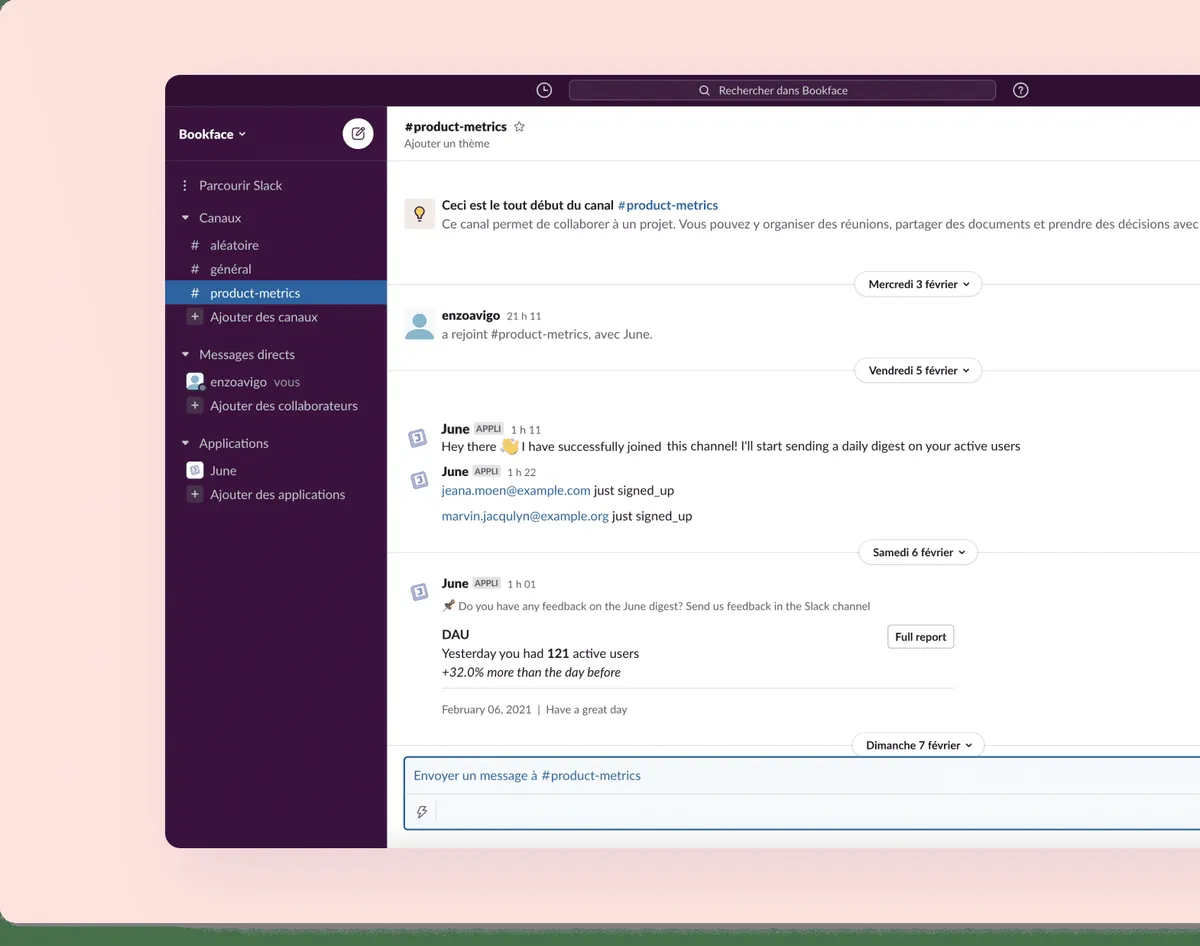Click the plus icon beside Ajouter des canaux

tap(195, 317)
